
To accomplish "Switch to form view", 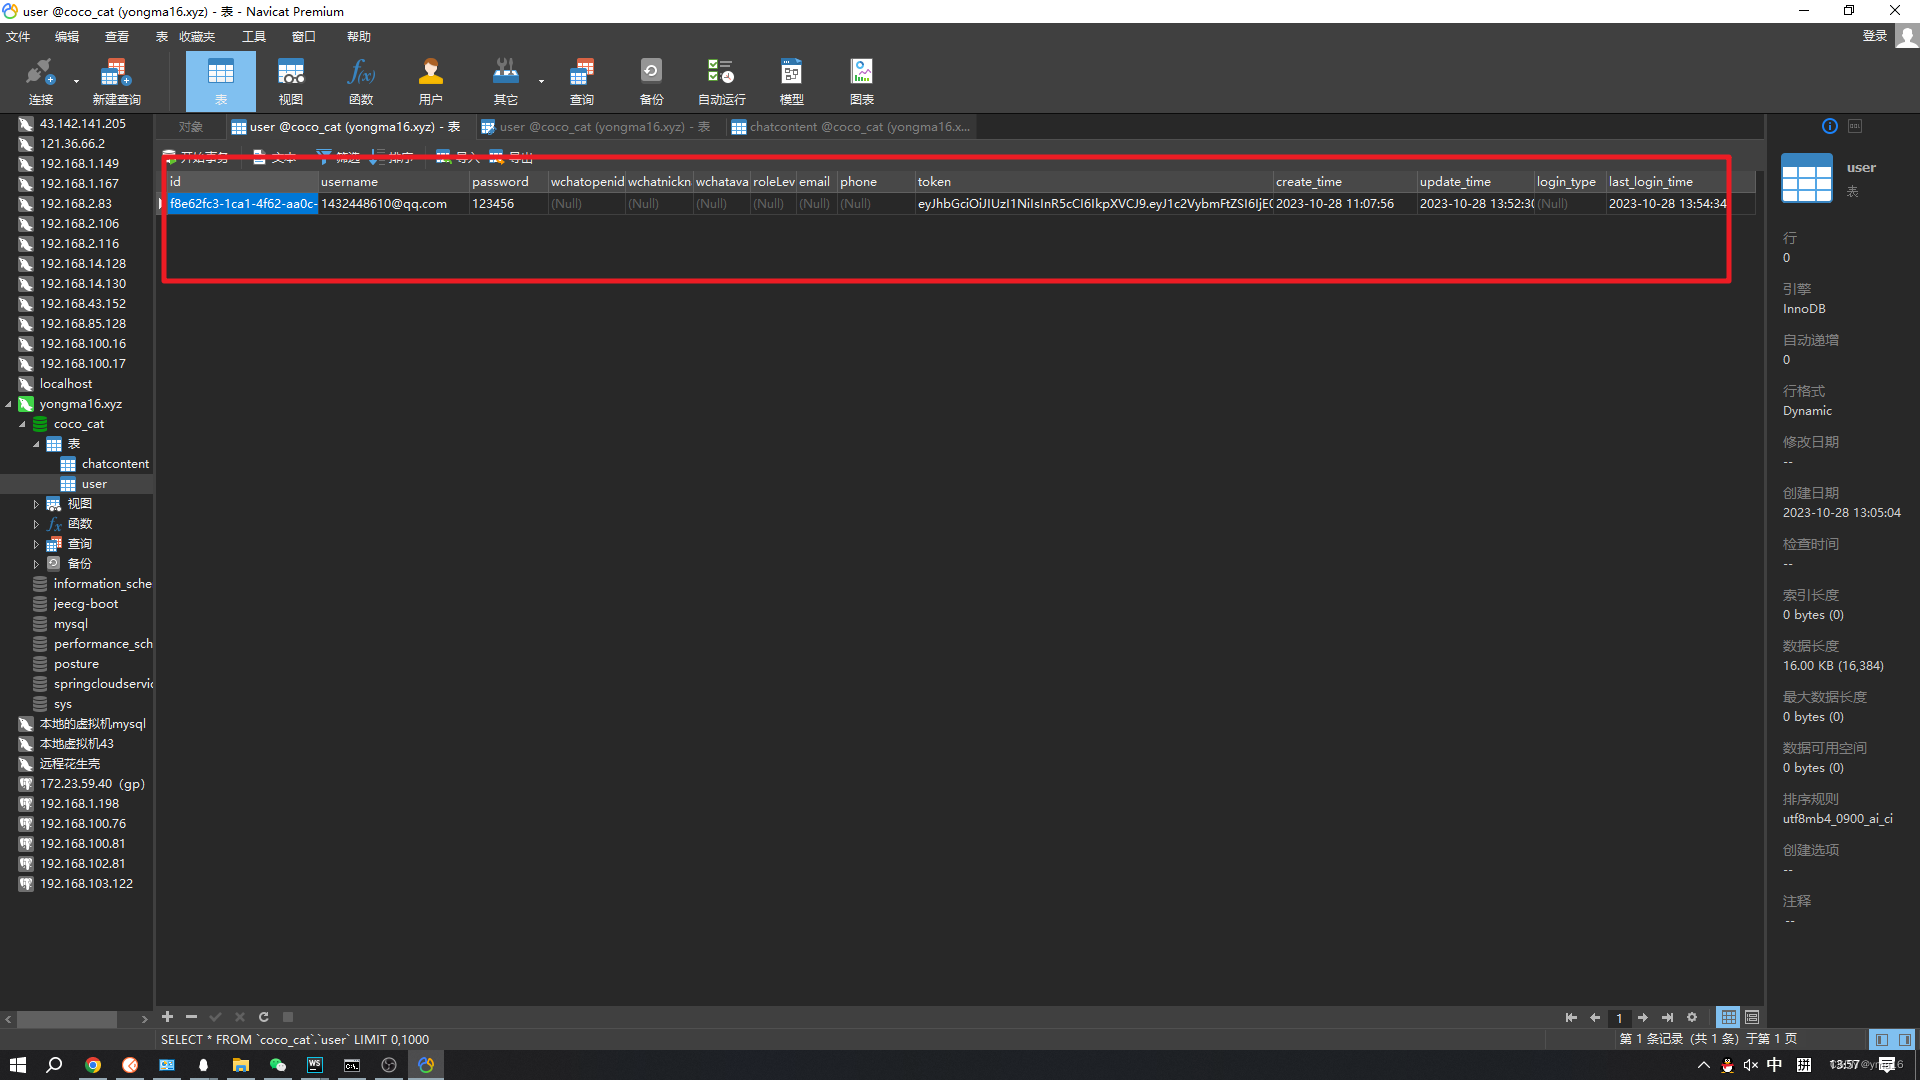I will point(1752,1017).
